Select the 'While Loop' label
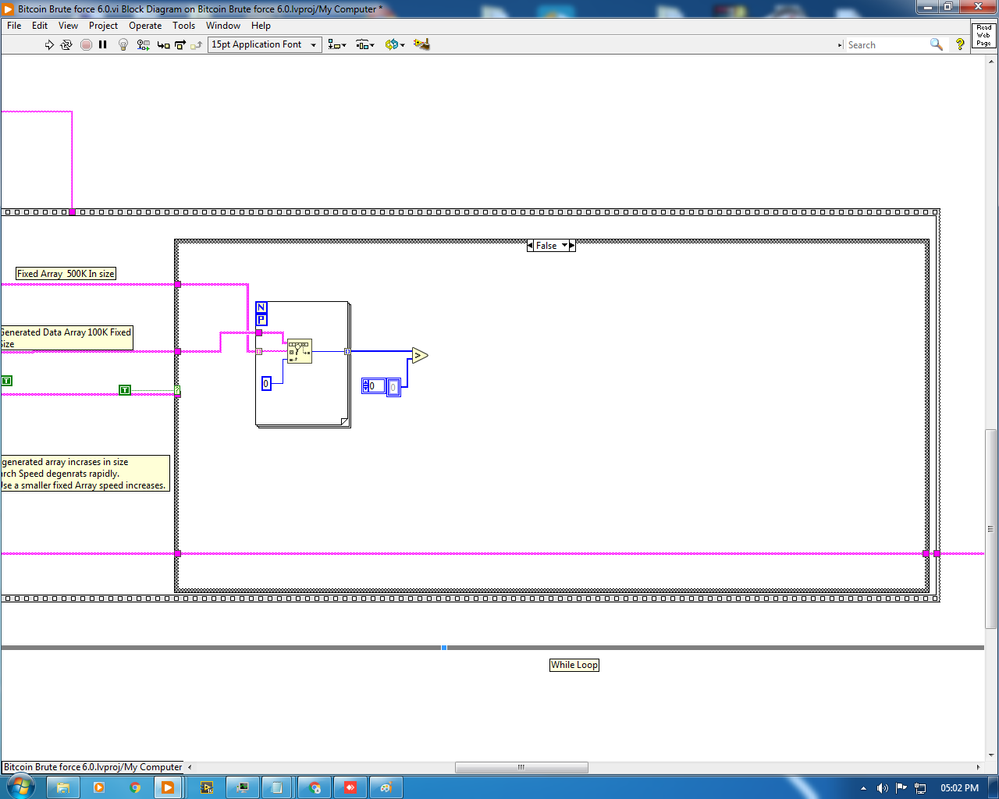 click(x=574, y=665)
